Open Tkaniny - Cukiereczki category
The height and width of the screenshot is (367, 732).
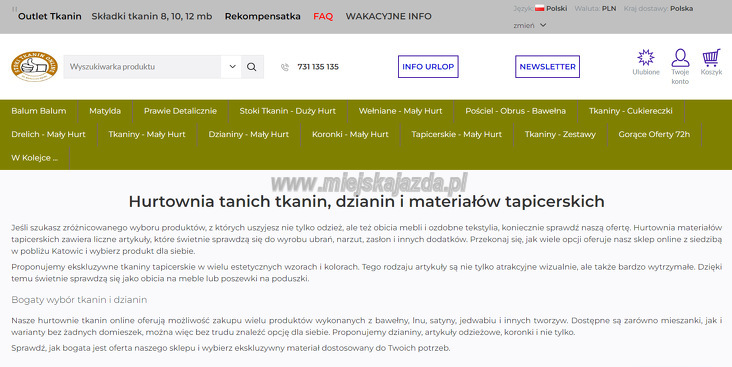631,111
